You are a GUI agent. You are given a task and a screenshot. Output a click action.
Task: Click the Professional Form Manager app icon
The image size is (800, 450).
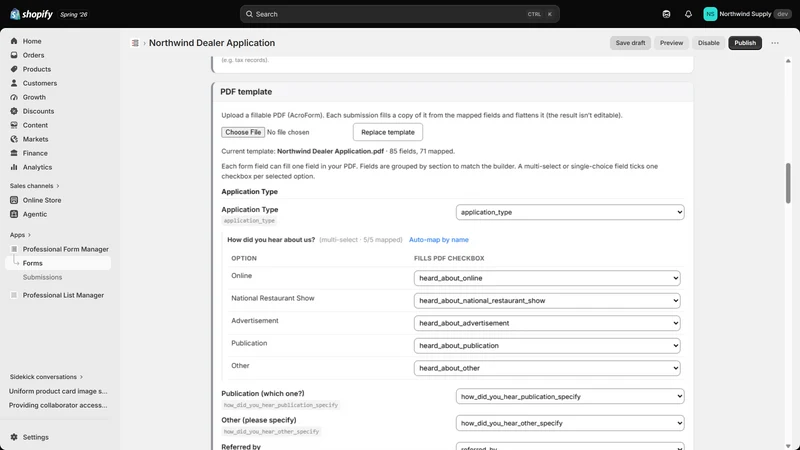point(14,249)
